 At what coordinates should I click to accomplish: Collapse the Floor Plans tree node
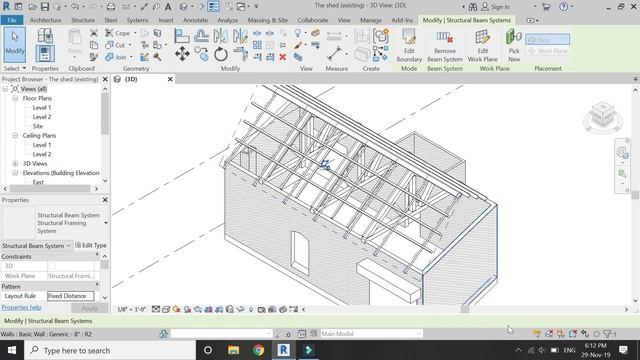pyautogui.click(x=15, y=98)
